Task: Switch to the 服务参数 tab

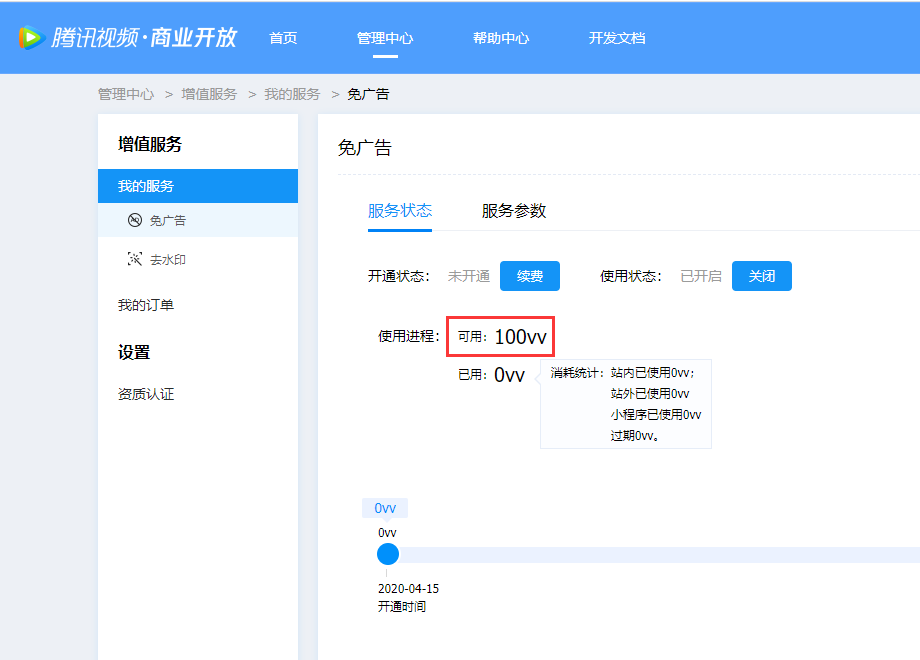Action: click(x=514, y=211)
